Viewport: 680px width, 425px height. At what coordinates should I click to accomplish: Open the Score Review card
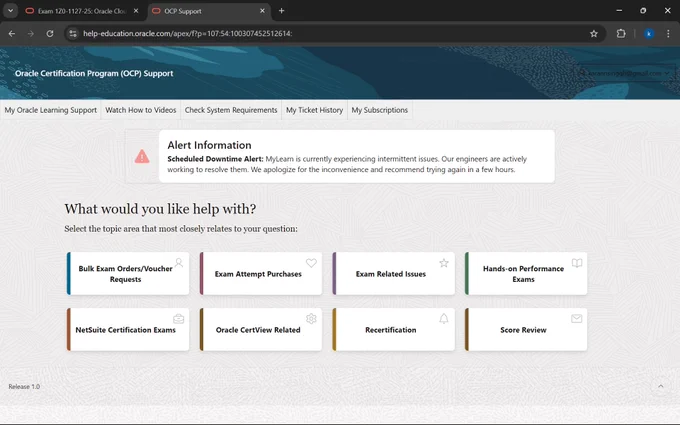click(526, 330)
